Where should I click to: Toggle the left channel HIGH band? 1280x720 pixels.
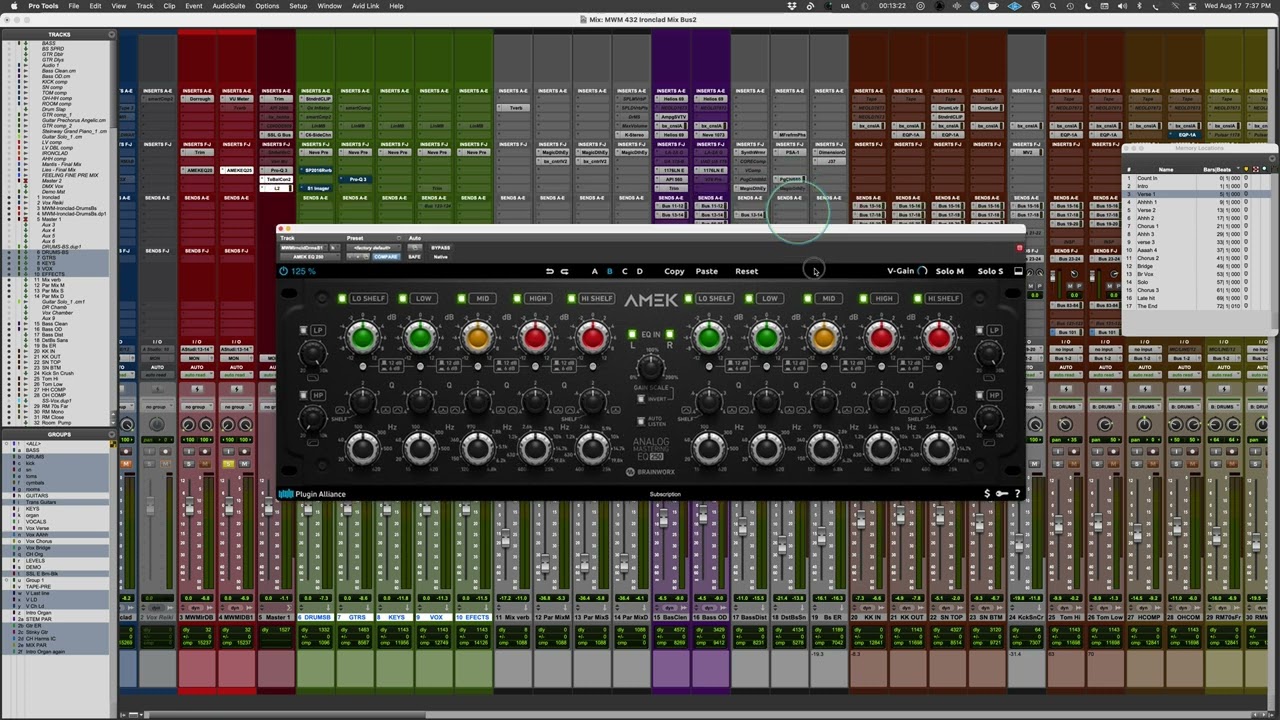click(x=518, y=298)
